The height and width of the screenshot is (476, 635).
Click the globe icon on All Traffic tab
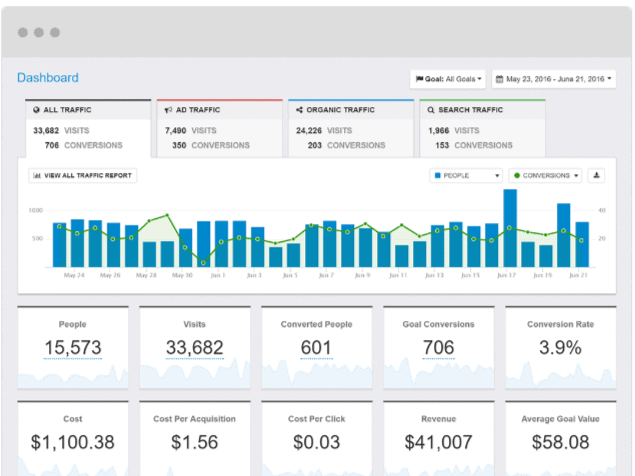(37, 110)
